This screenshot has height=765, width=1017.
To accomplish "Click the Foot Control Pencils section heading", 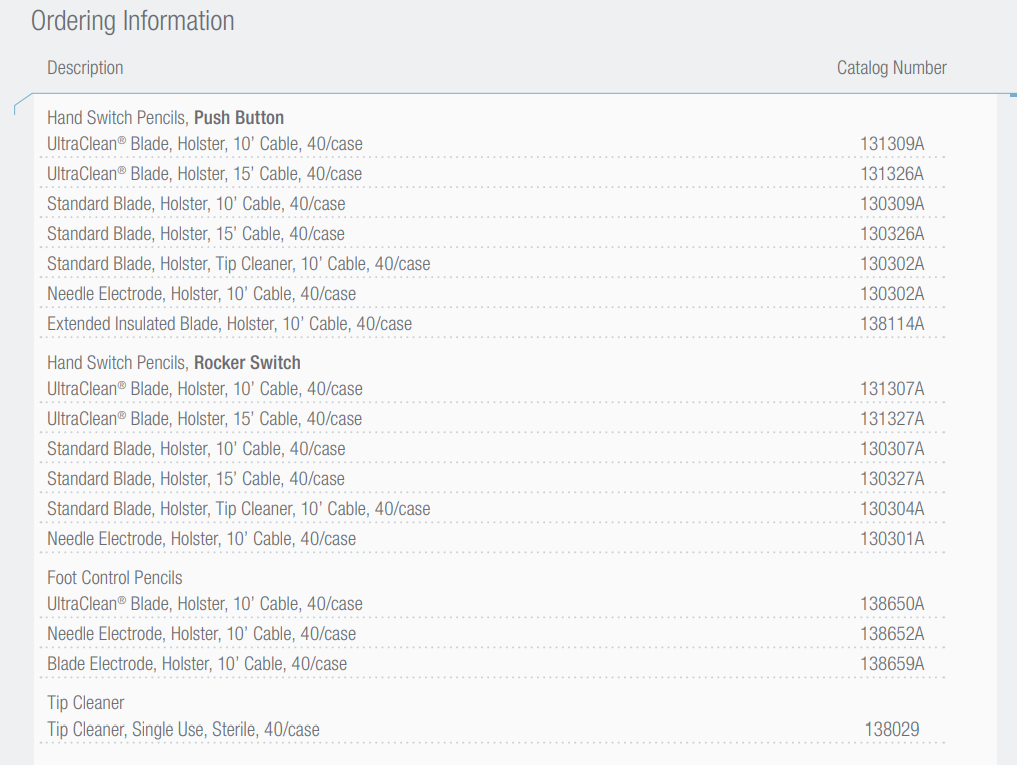I will [115, 578].
